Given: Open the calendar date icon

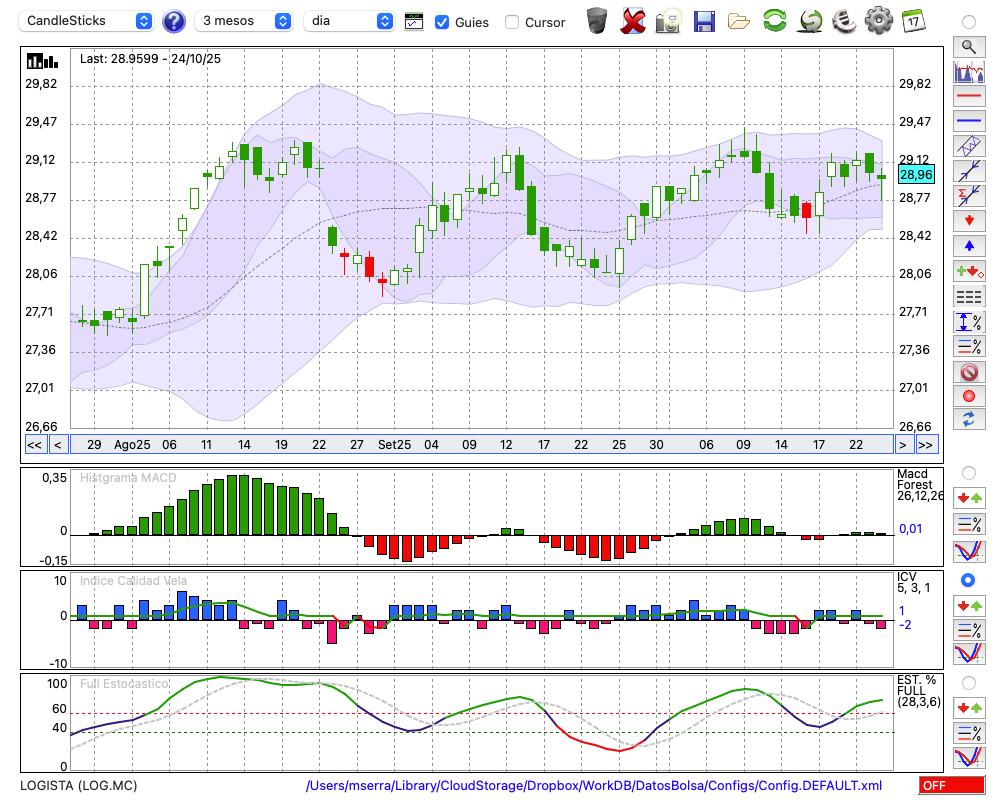Looking at the screenshot, I should coord(912,21).
